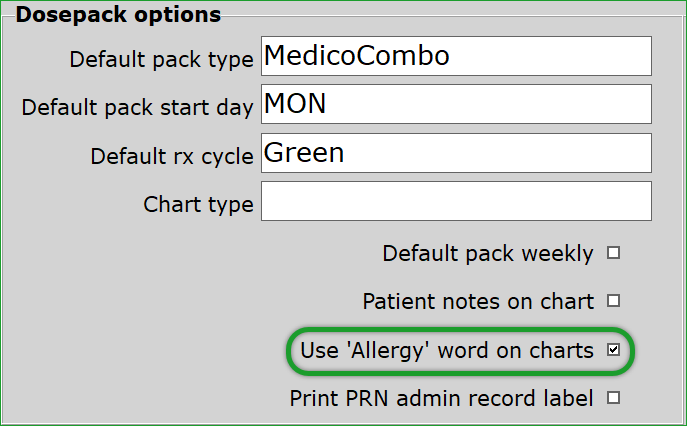Tick the Patient notes on chart checkbox
687x426 pixels.
[x=613, y=300]
